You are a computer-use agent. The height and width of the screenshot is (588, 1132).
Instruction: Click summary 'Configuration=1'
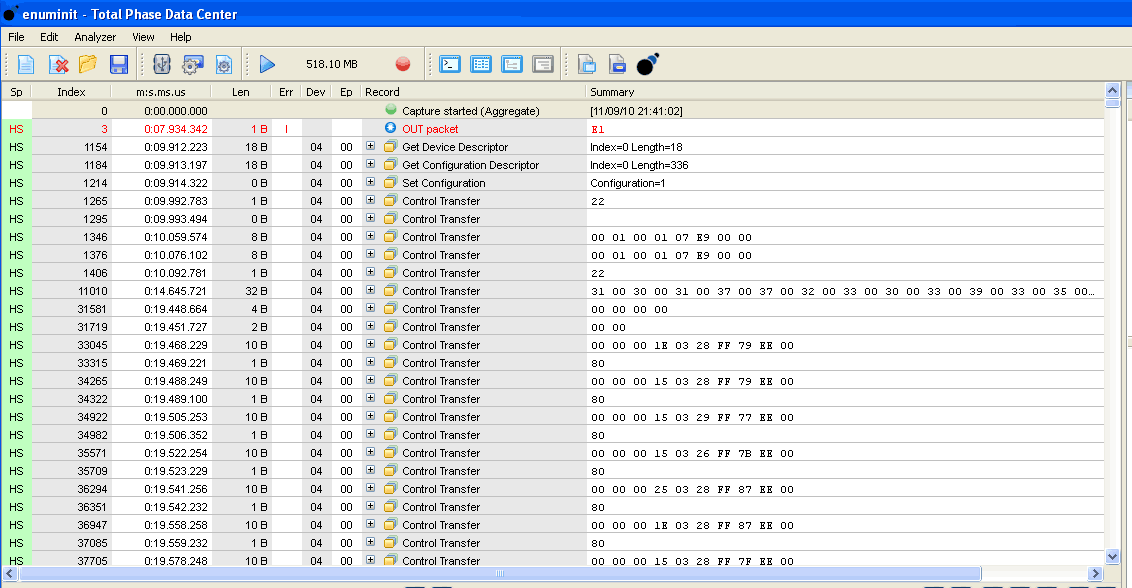[627, 183]
